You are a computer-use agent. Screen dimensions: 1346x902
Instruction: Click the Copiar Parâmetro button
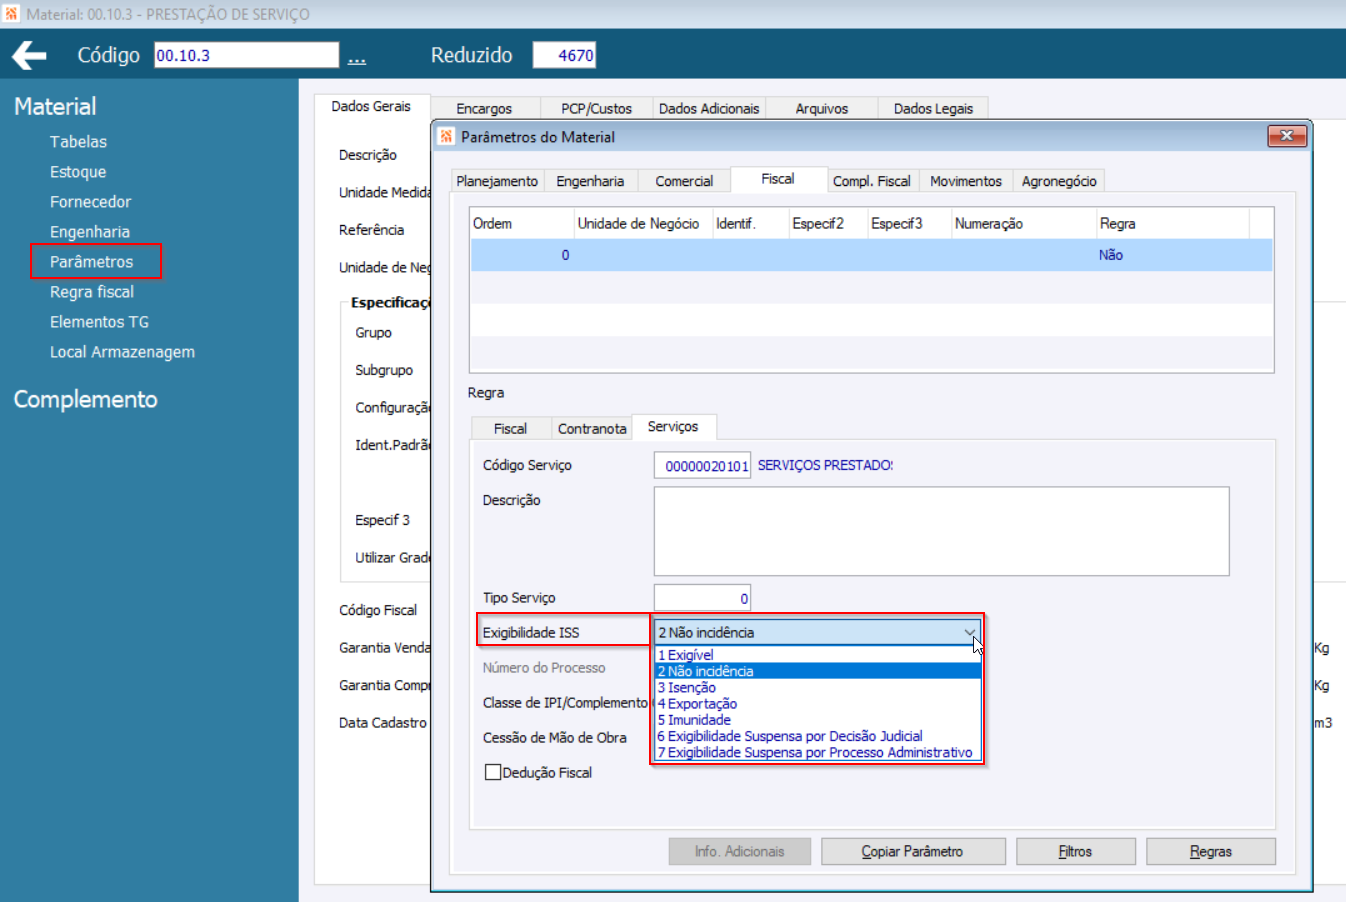913,852
